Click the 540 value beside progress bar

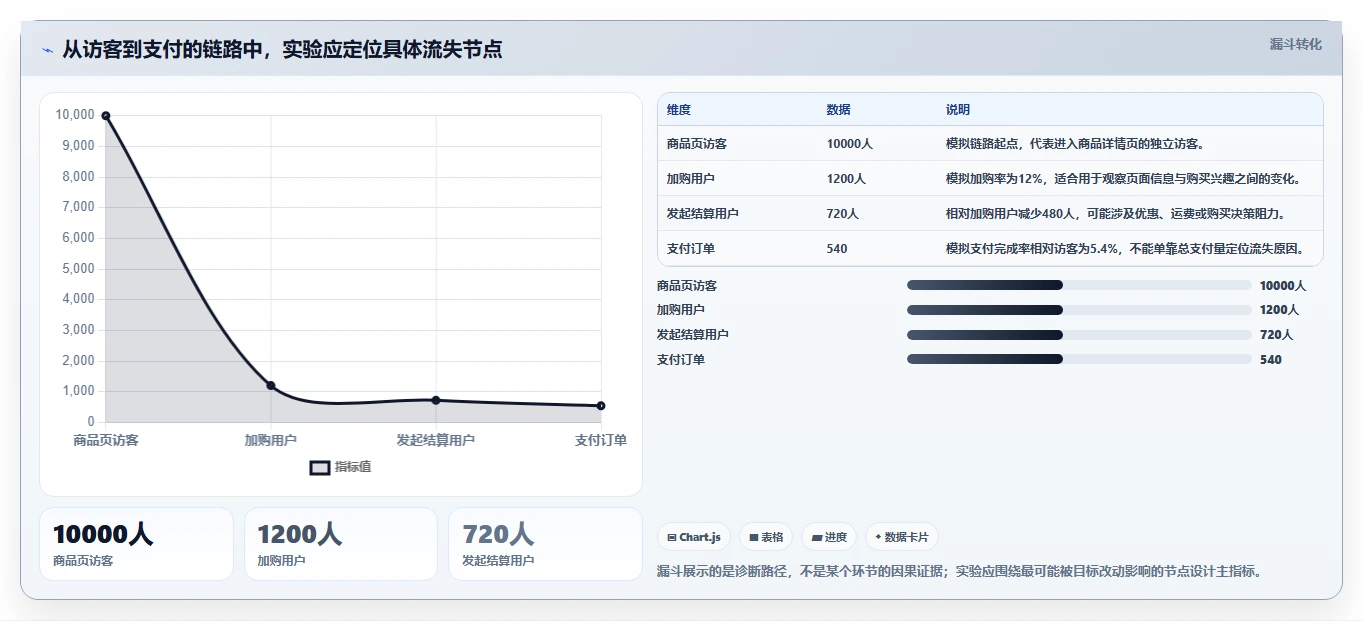[1271, 360]
